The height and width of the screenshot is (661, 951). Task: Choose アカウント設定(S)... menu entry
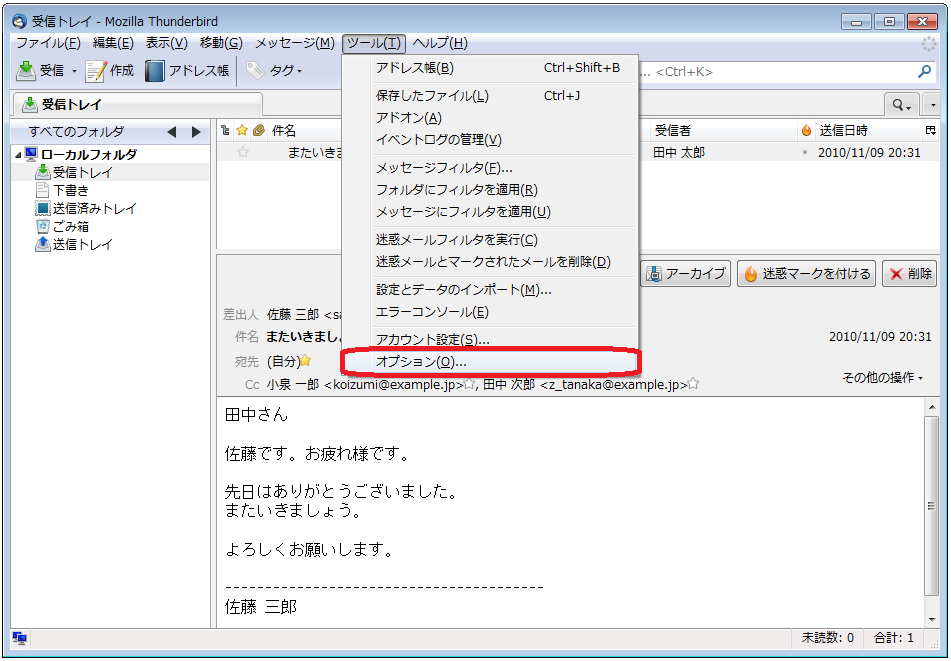(490, 340)
